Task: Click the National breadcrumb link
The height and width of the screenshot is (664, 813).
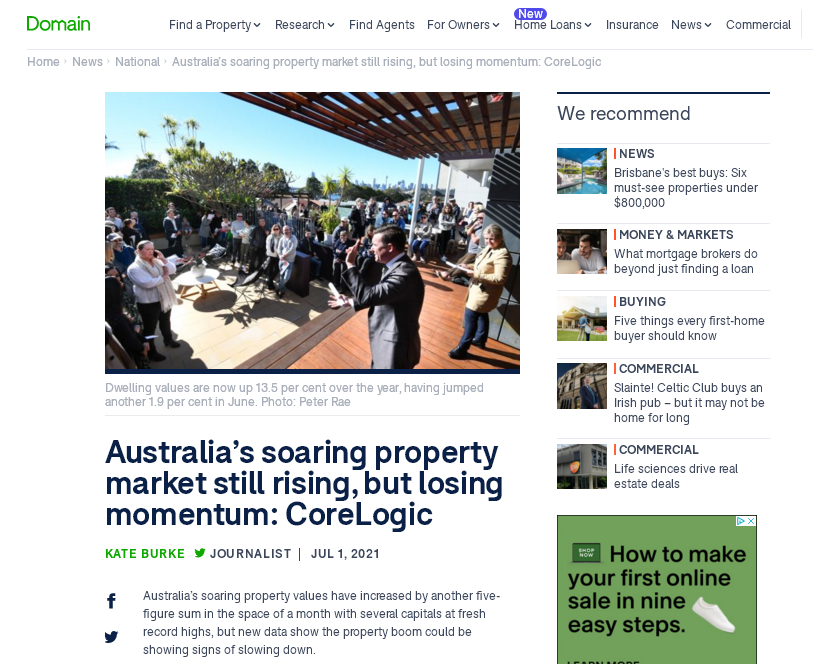Action: [x=137, y=62]
